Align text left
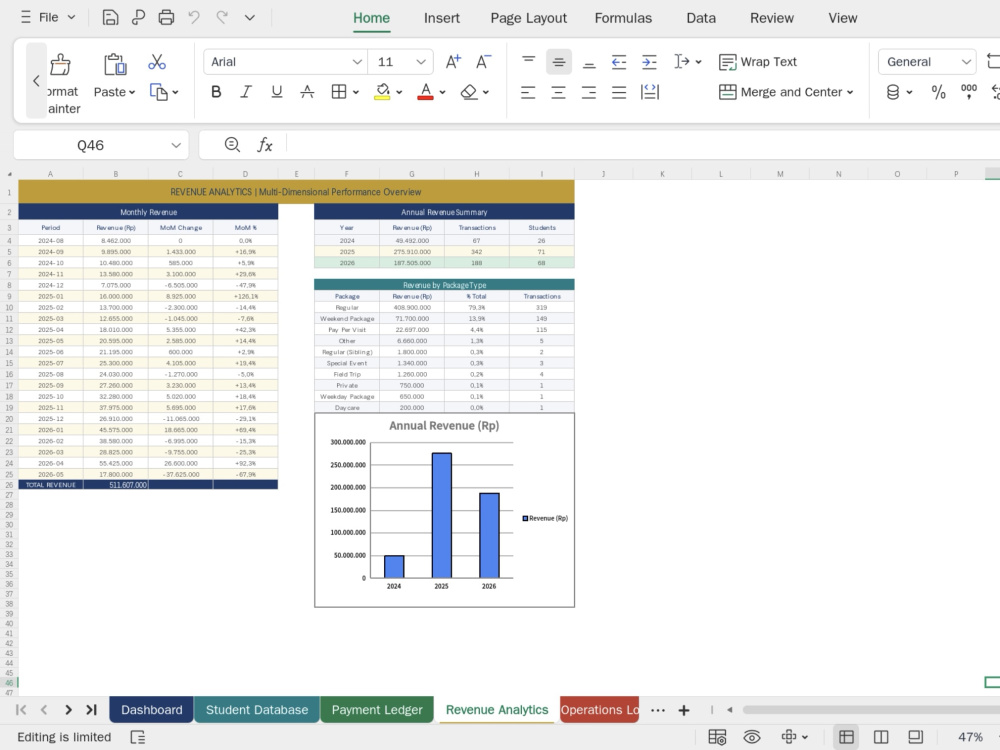Image resolution: width=1000 pixels, height=750 pixels. [528, 92]
